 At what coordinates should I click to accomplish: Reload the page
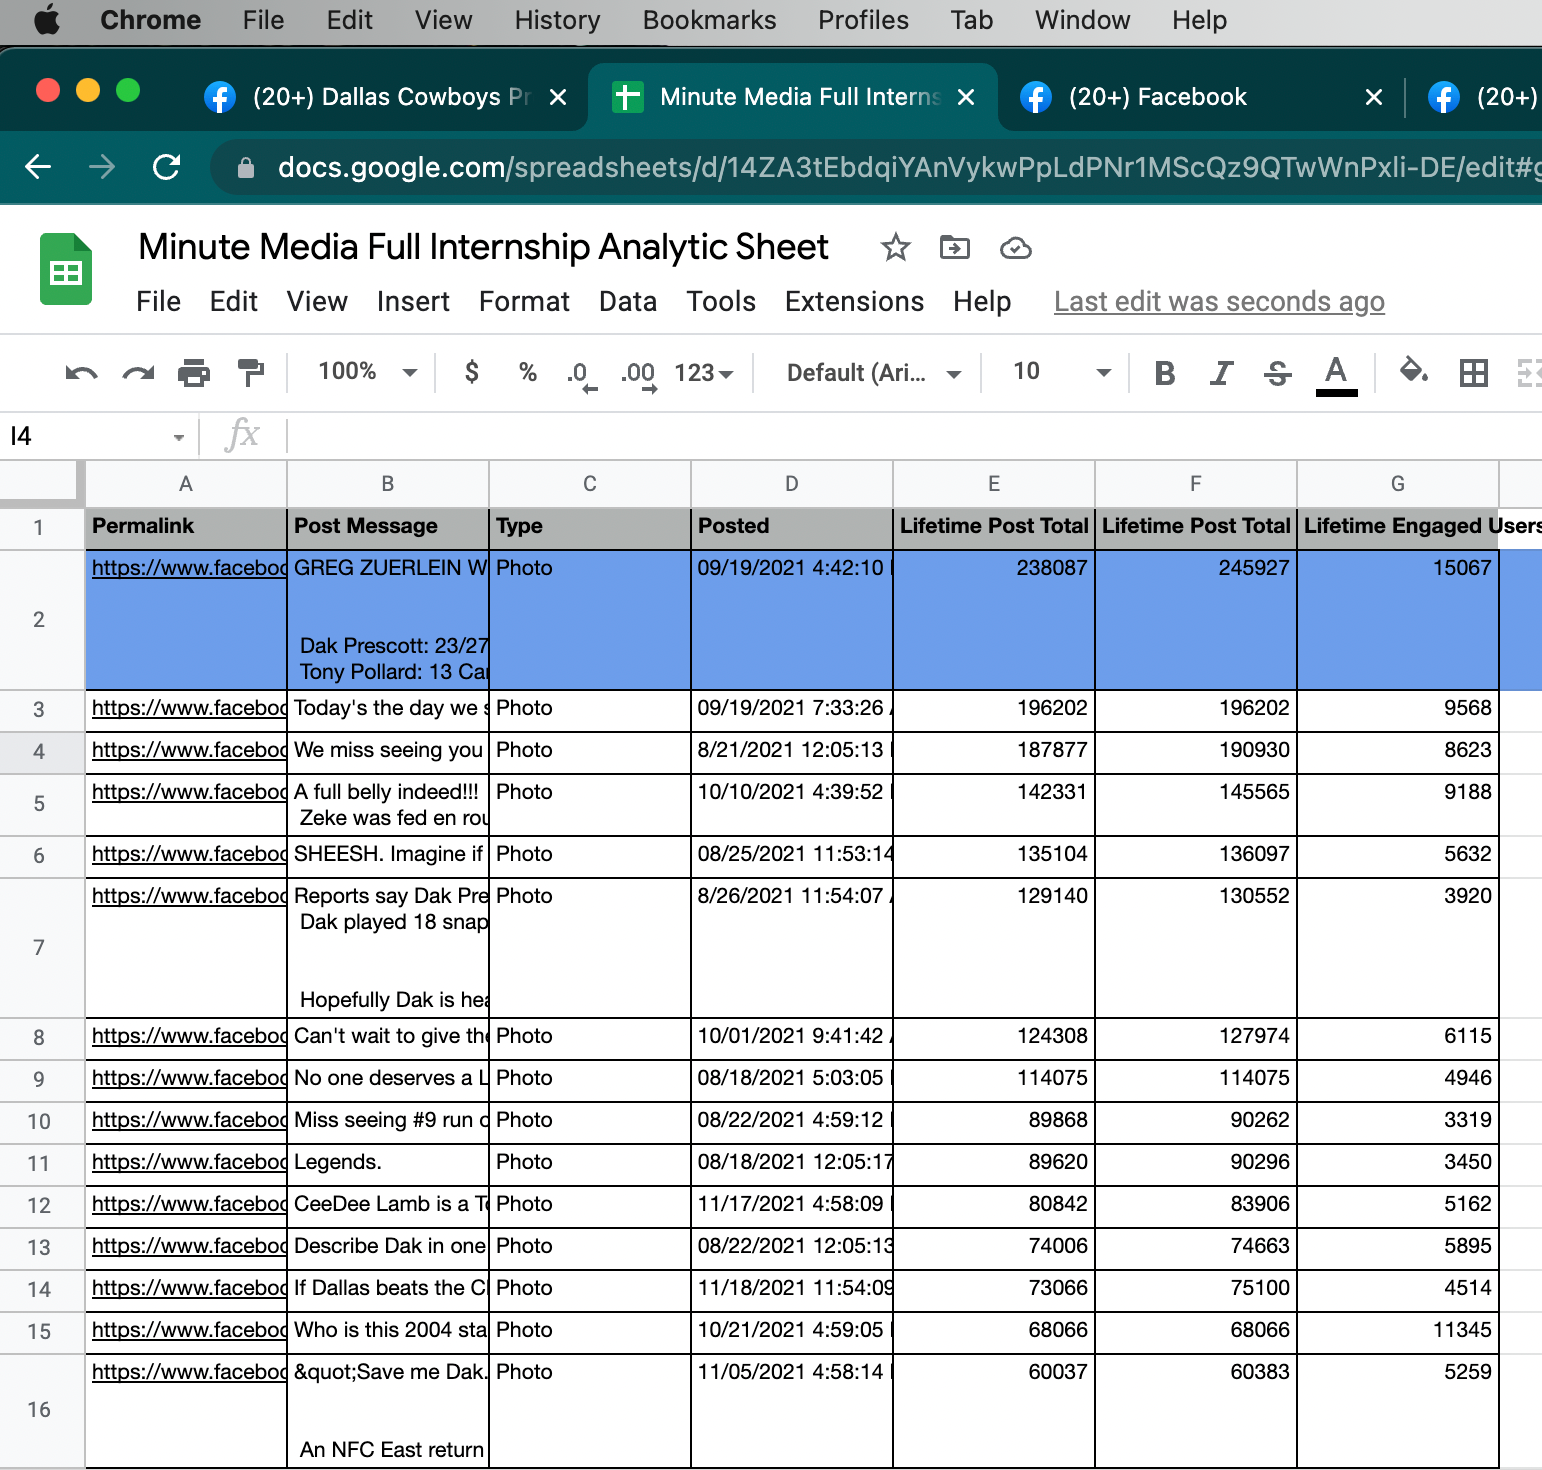pos(166,167)
